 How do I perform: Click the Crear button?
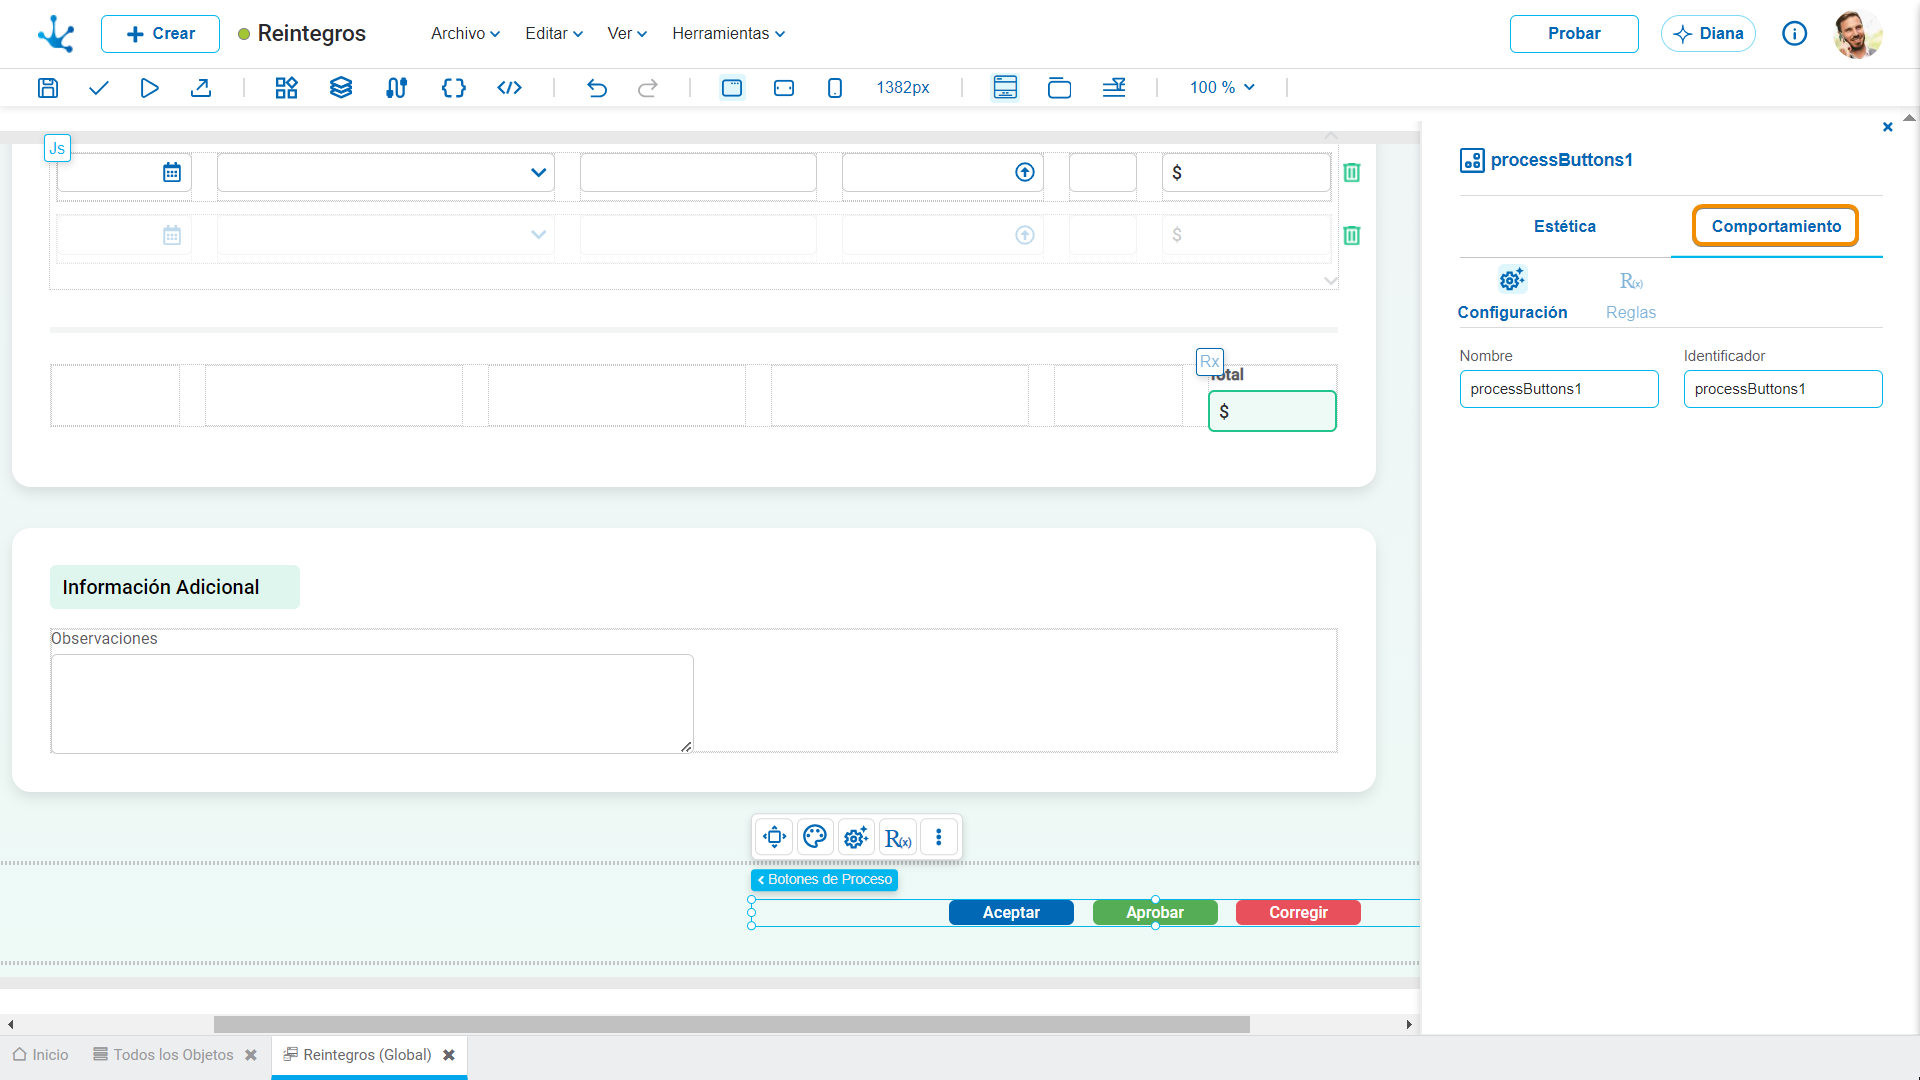click(x=160, y=34)
